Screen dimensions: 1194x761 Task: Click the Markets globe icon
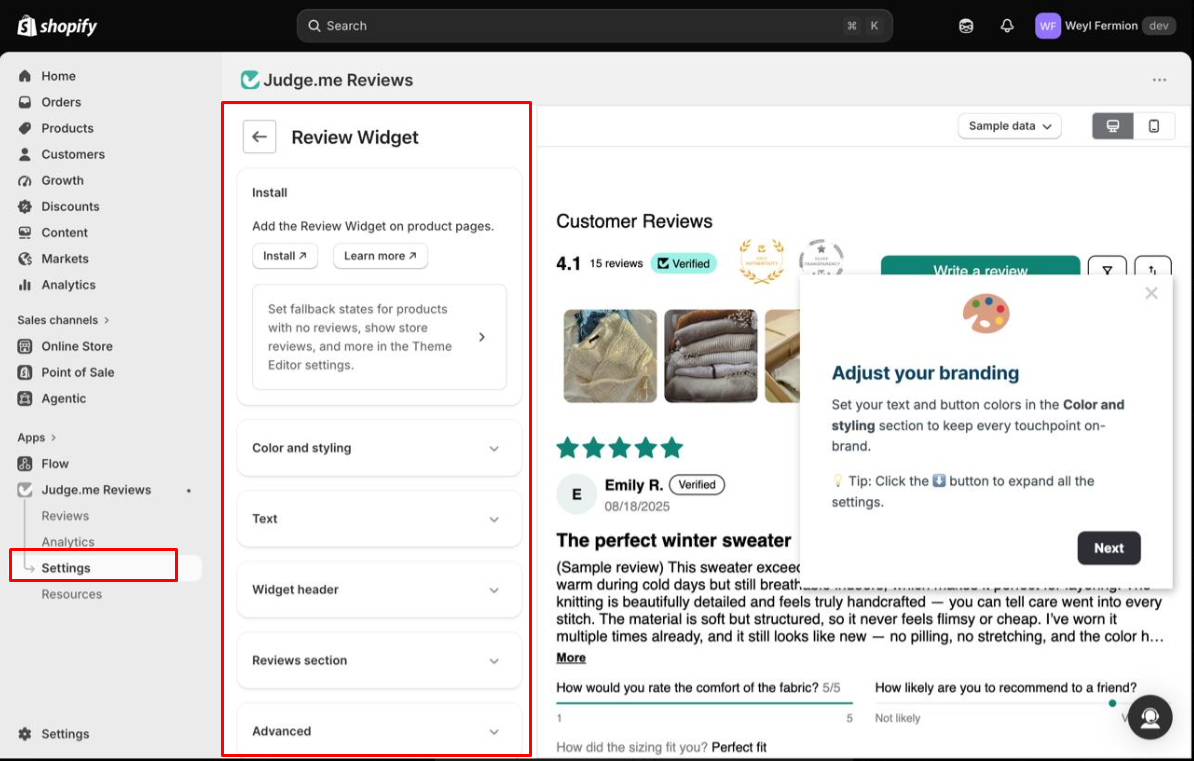pos(25,259)
